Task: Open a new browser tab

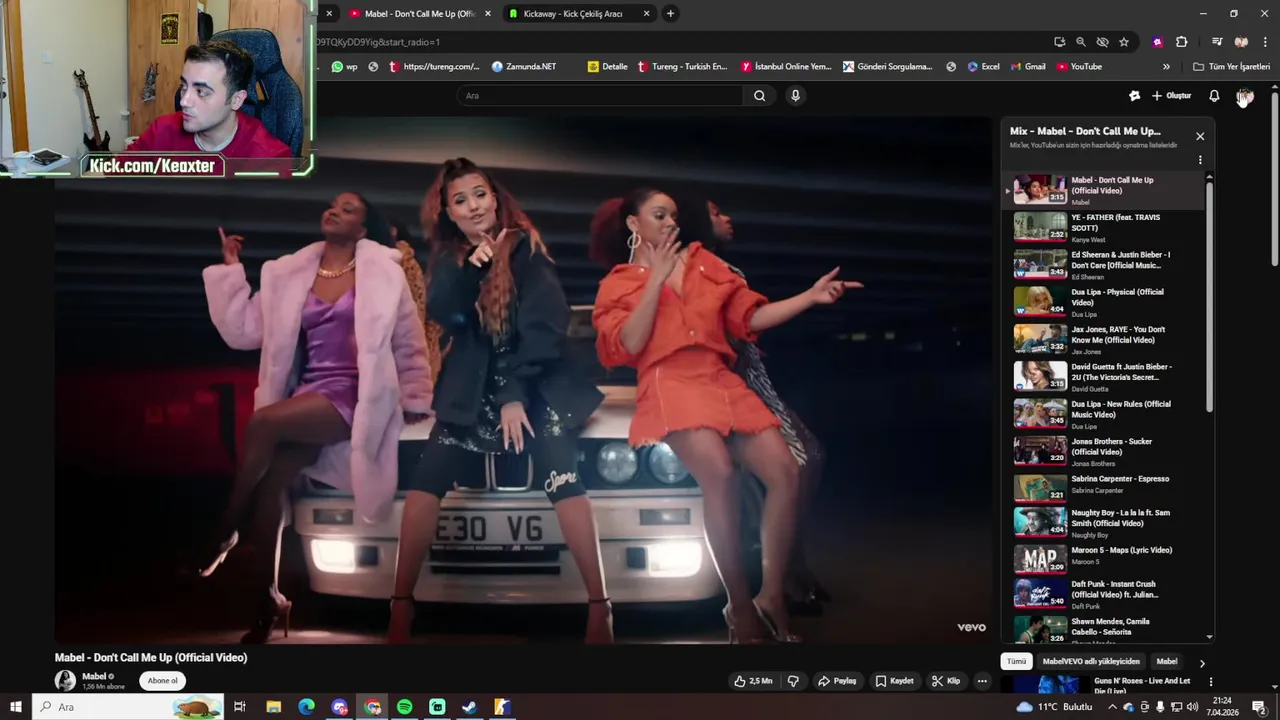Action: pos(670,14)
